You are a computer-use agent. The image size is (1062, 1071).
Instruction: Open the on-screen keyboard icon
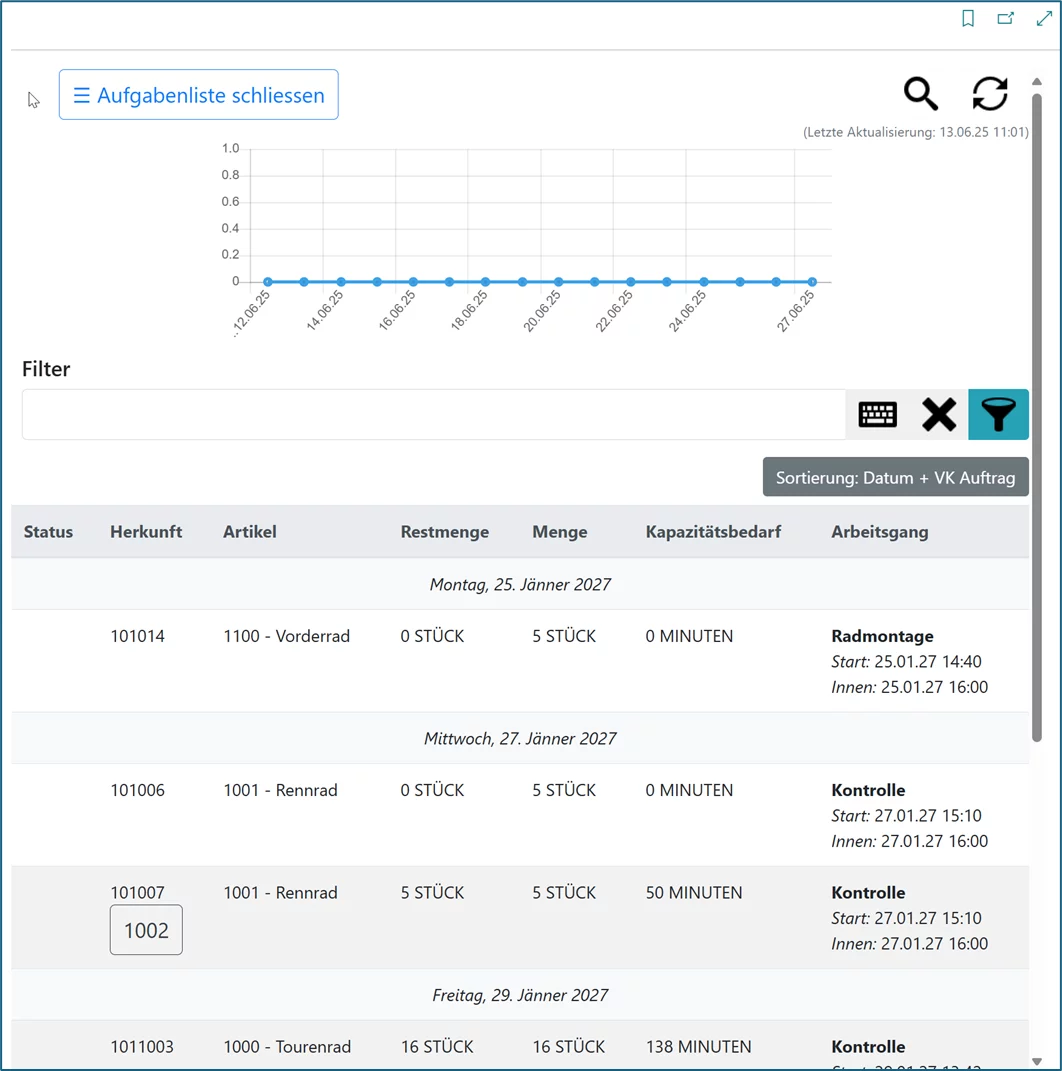pyautogui.click(x=877, y=414)
